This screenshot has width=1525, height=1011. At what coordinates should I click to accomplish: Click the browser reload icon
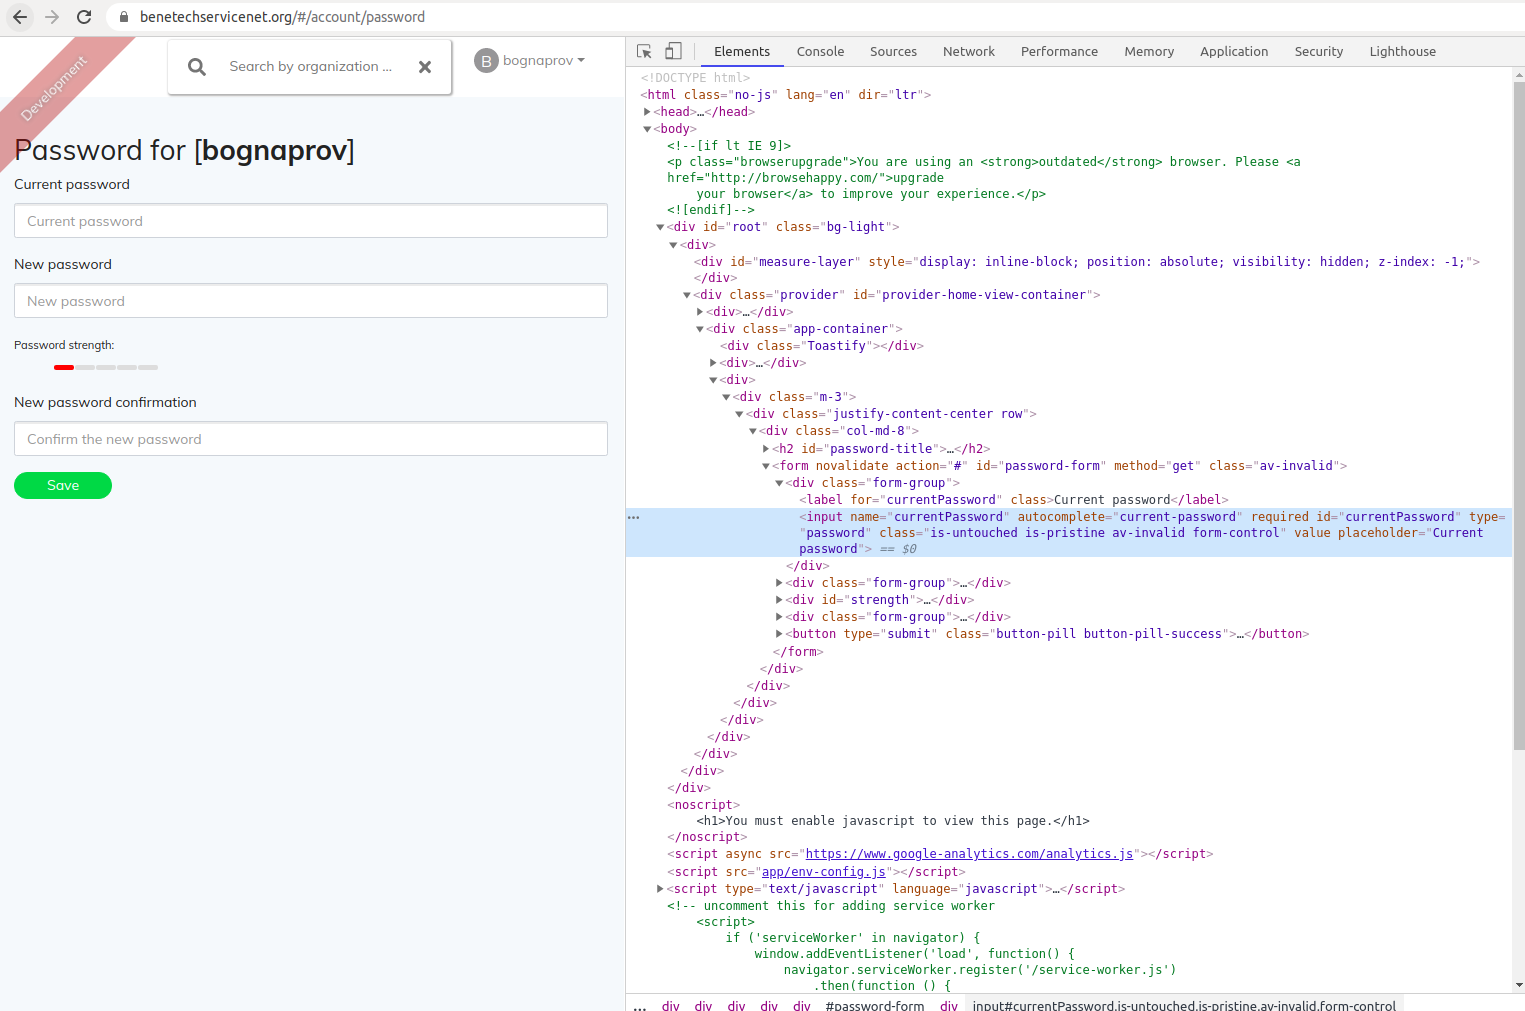84,16
